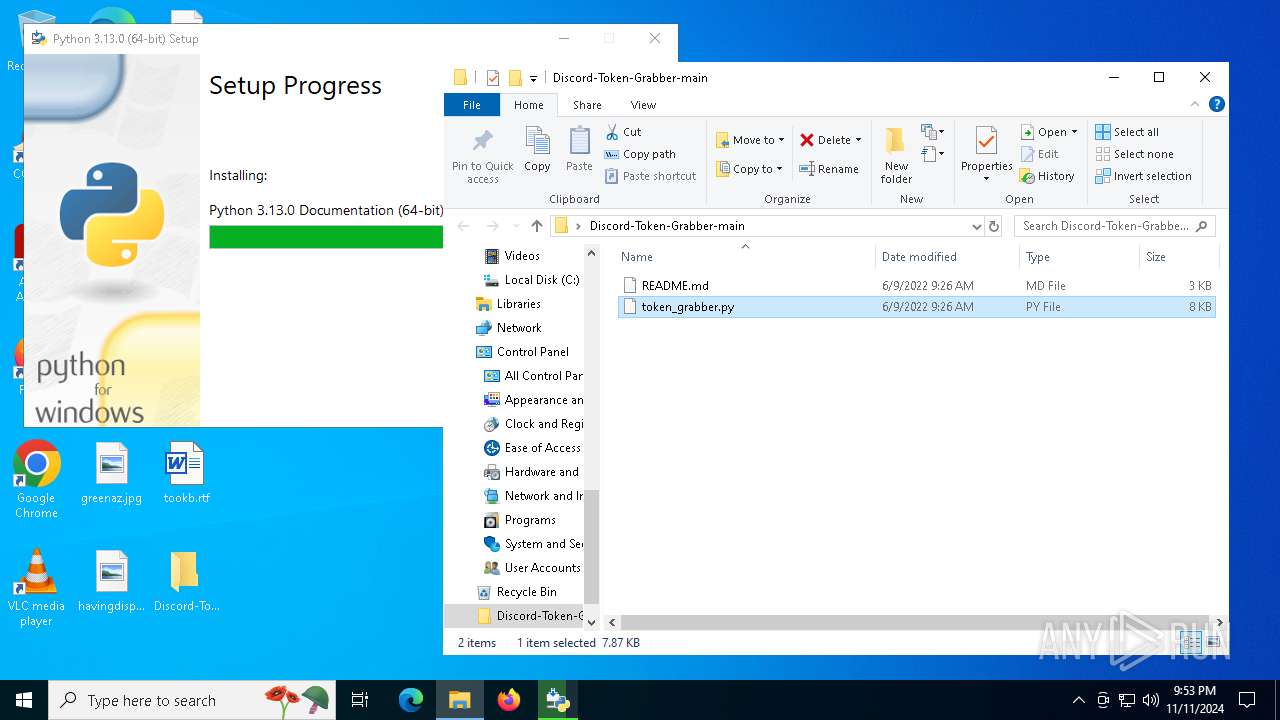Open Programs in navigation pane
The image size is (1280, 720).
(520, 520)
